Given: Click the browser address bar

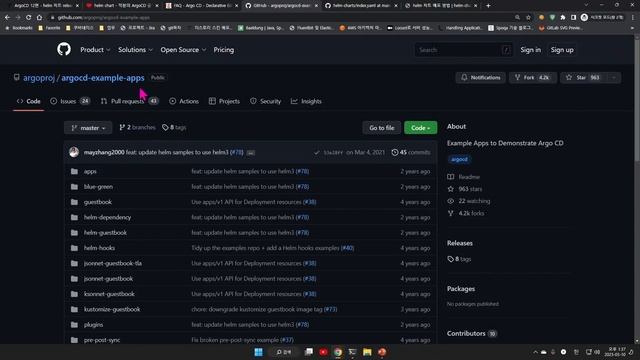Looking at the screenshot, I should coord(282,18).
